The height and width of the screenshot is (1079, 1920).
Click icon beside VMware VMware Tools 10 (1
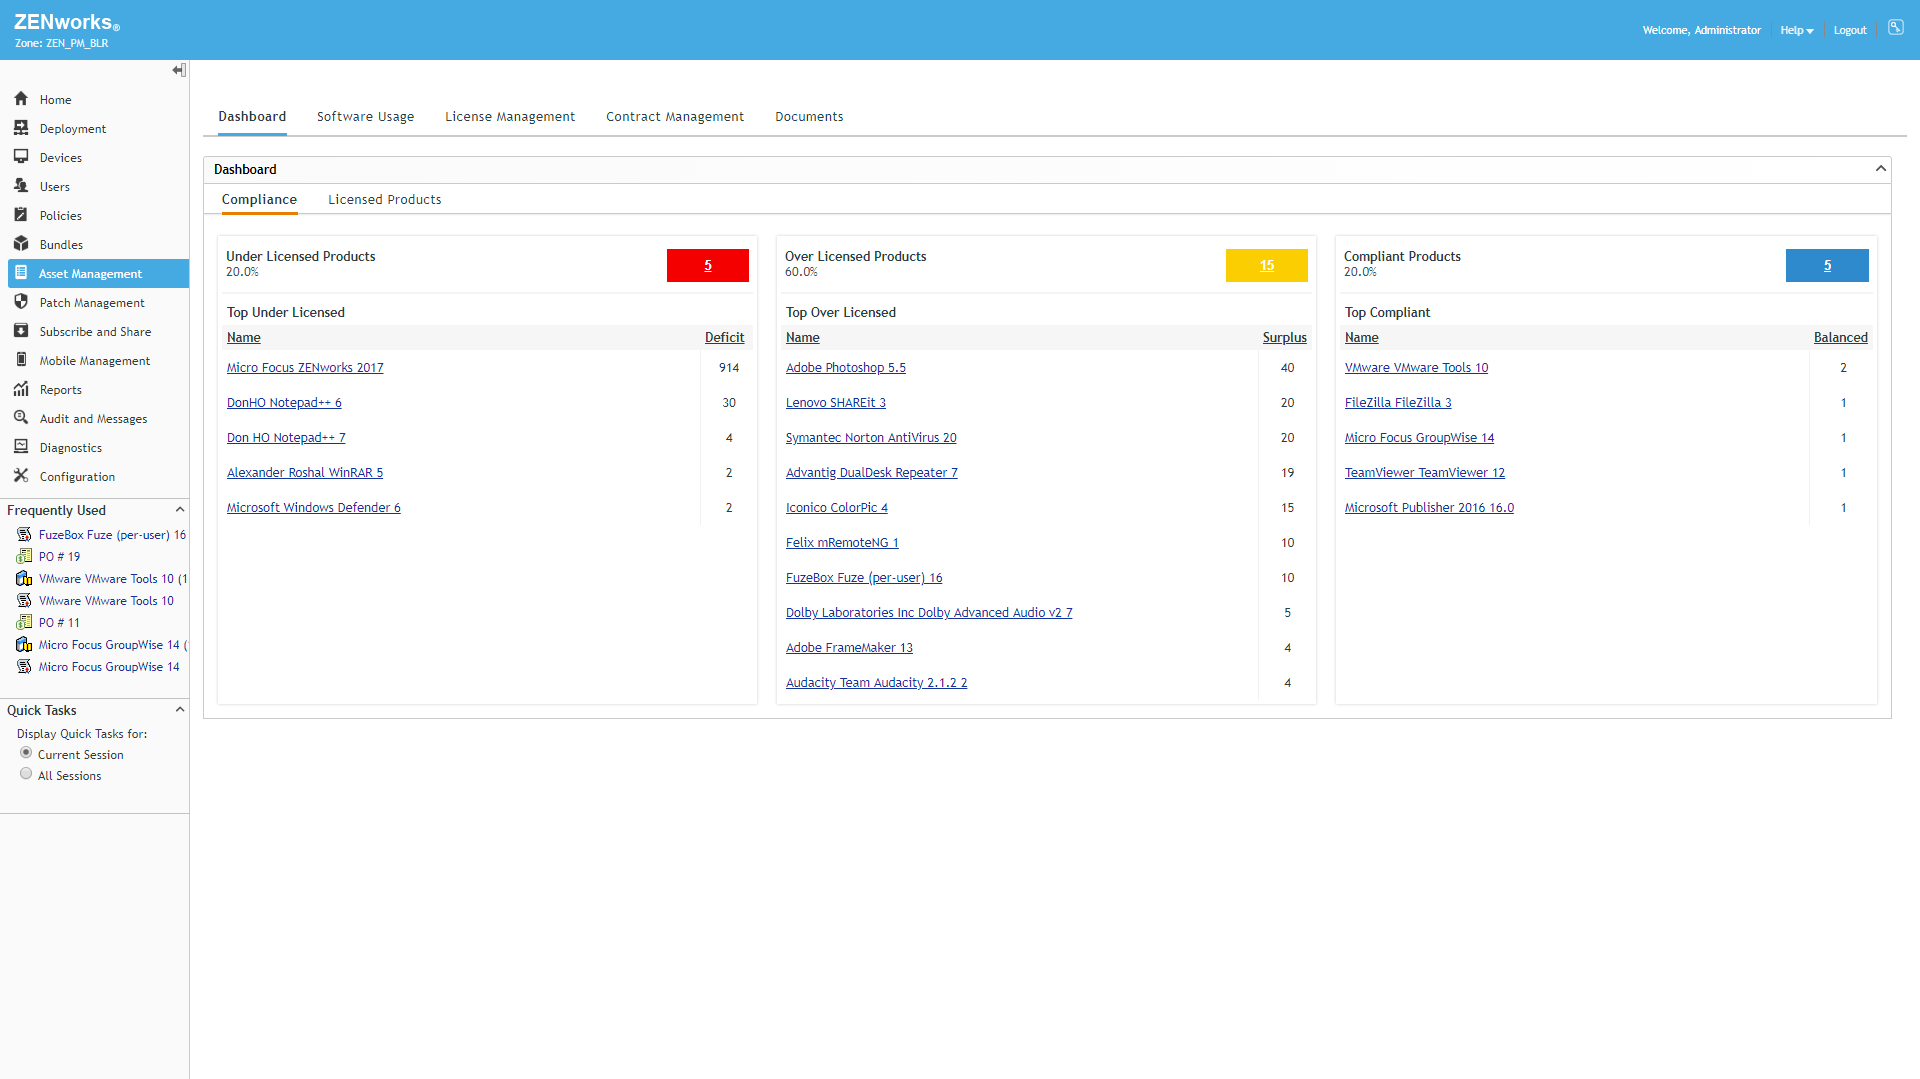[24, 579]
